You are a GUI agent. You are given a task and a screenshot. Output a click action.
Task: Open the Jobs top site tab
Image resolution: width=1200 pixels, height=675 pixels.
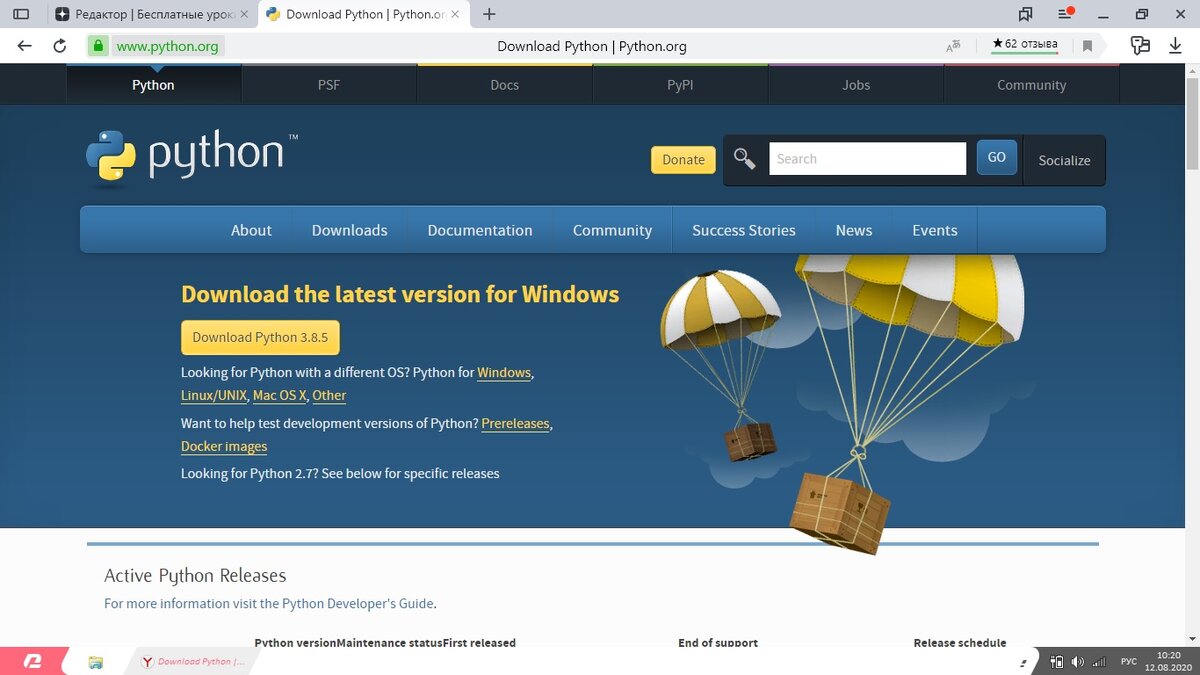click(856, 85)
